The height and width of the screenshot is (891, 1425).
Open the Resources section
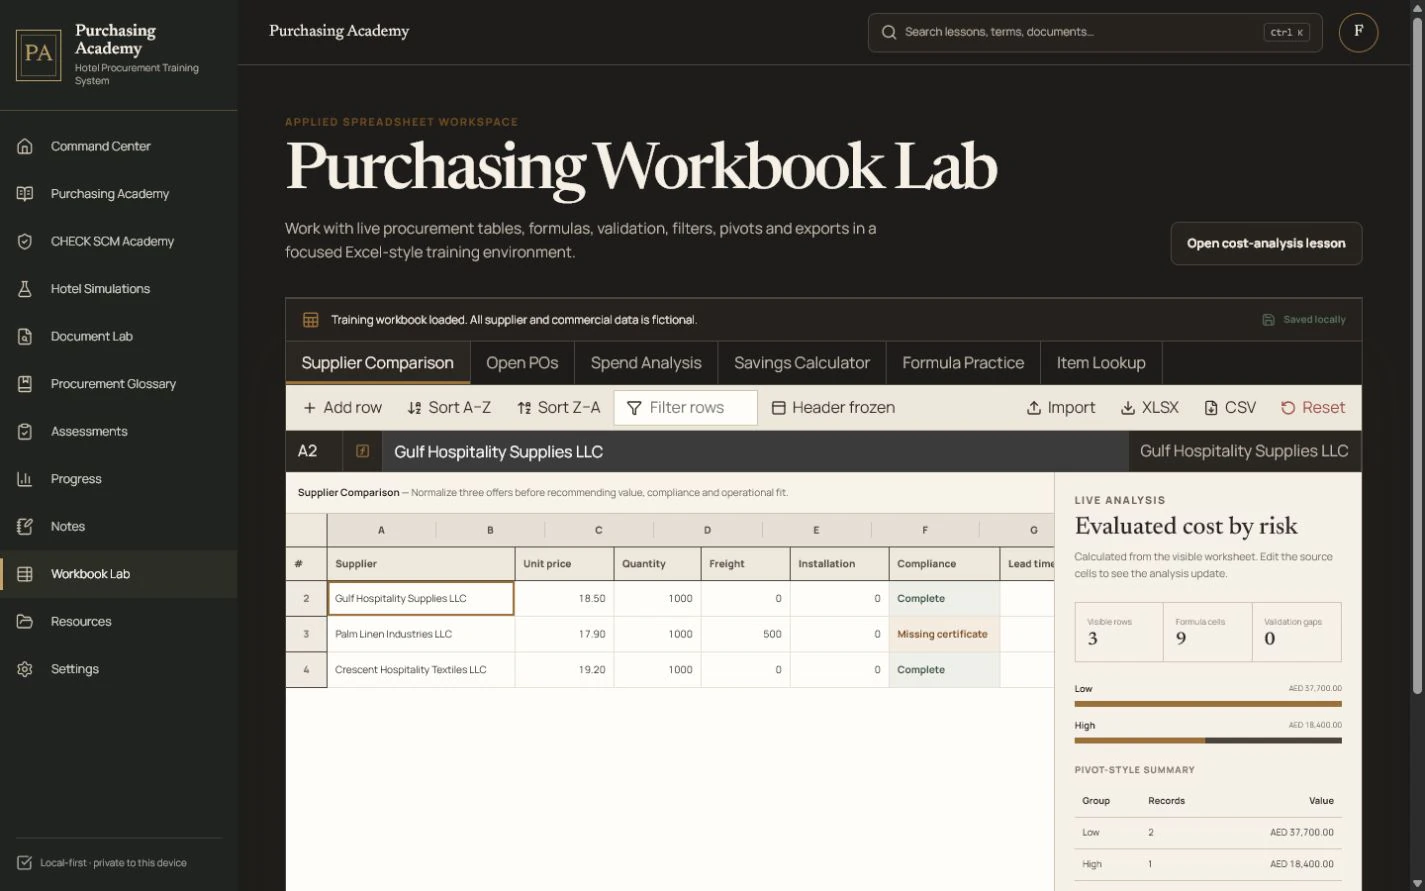(118, 621)
